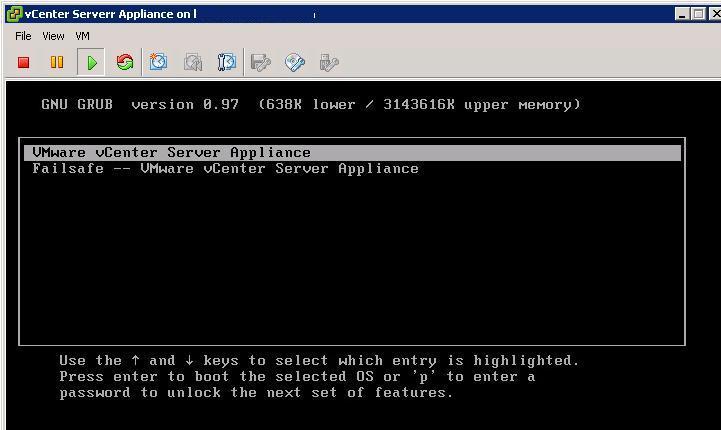This screenshot has height=430, width=721.
Task: Power on the VM with the green play icon
Action: point(91,62)
